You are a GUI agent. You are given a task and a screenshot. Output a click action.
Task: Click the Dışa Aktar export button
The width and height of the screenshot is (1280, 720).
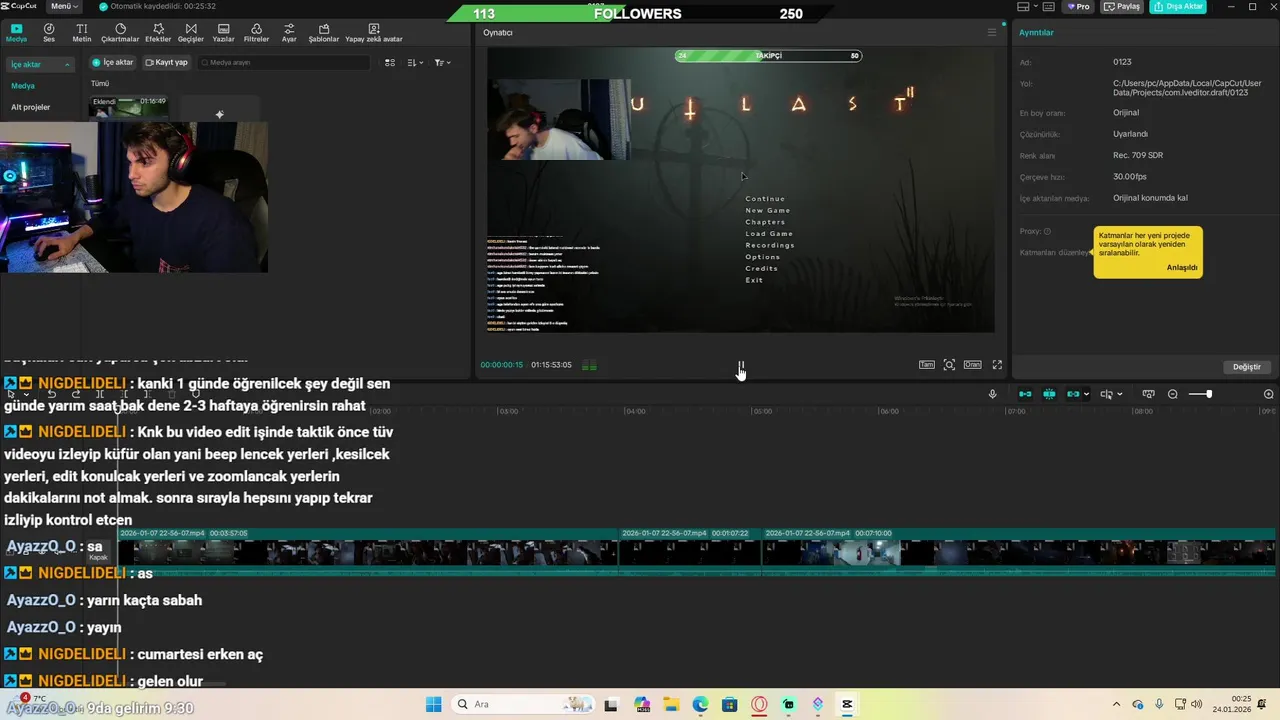(1177, 6)
